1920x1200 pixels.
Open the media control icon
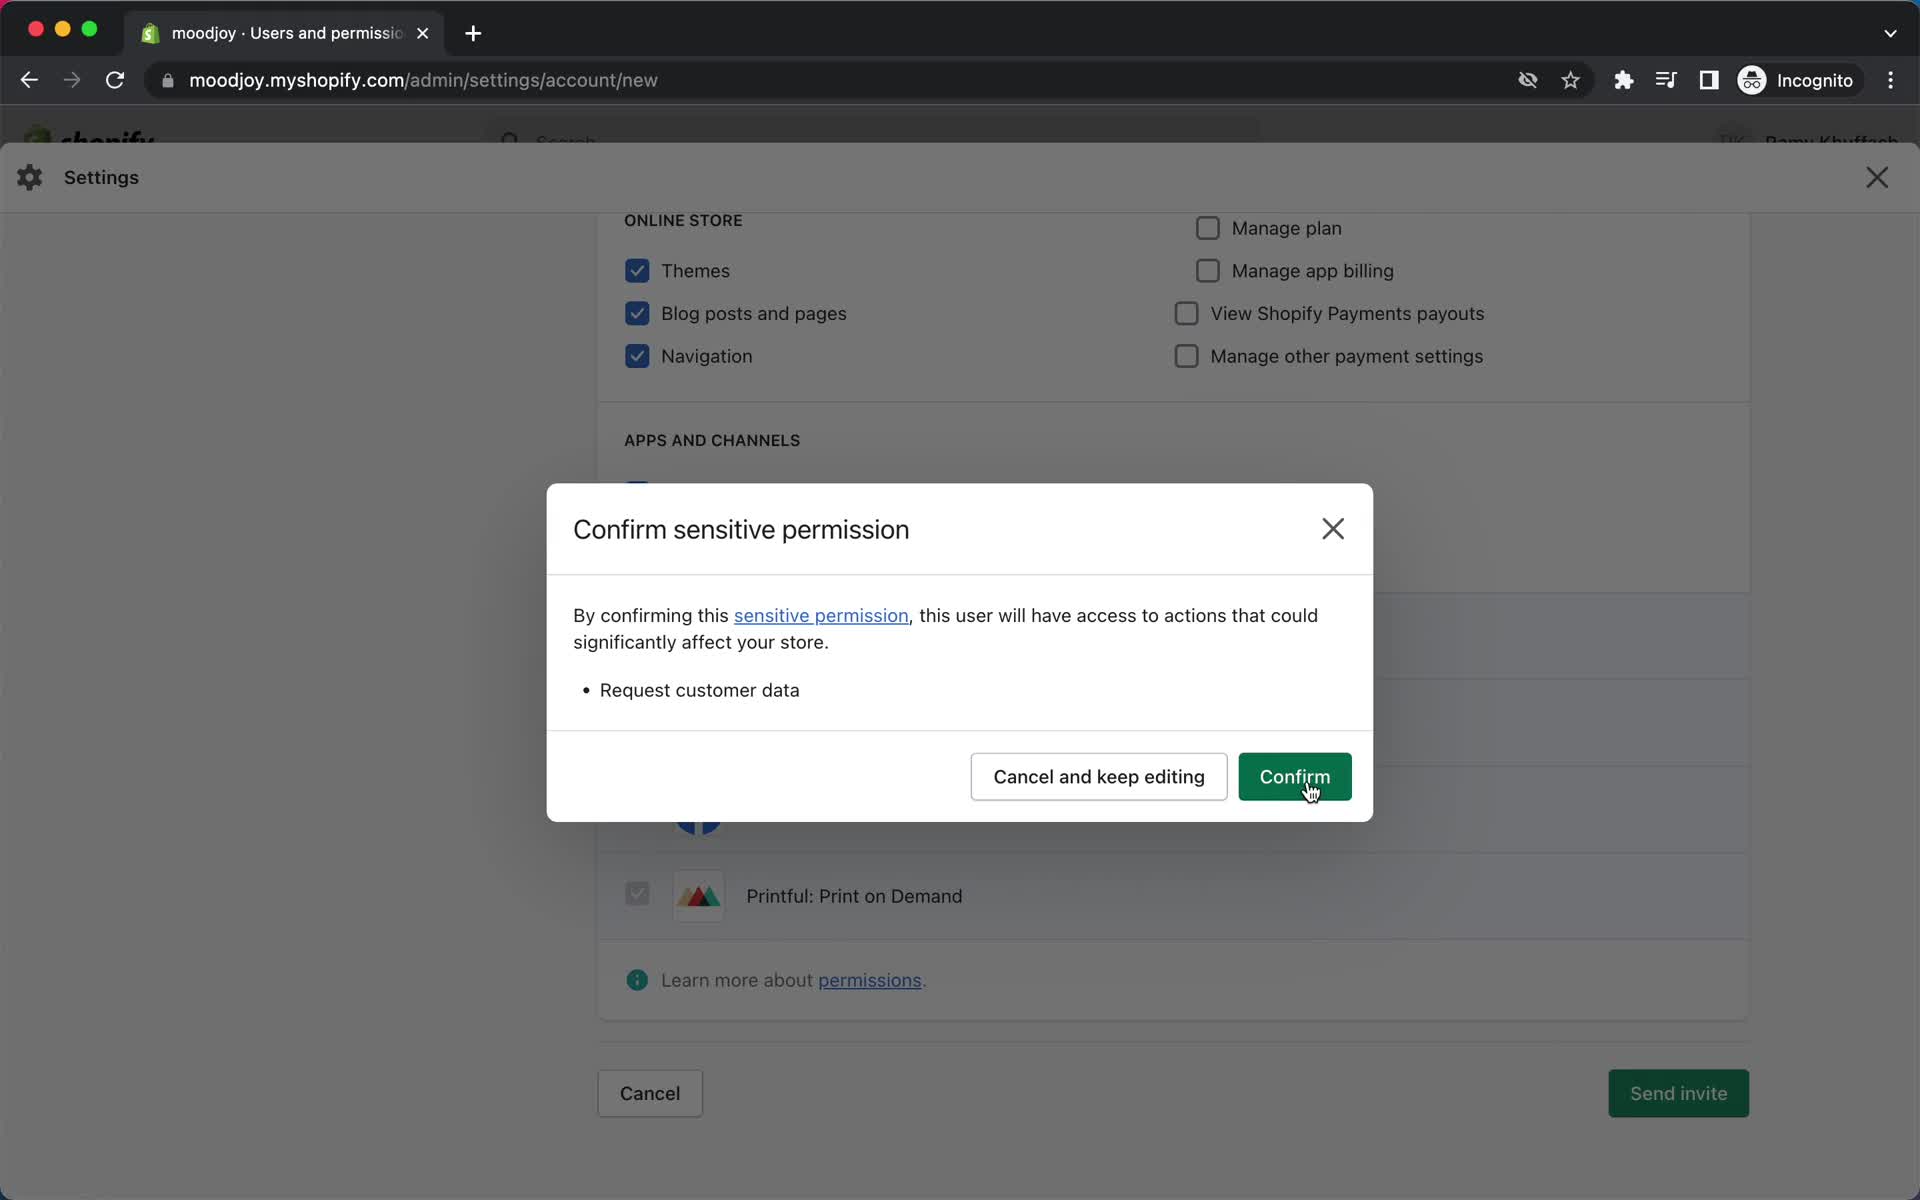(x=1666, y=80)
